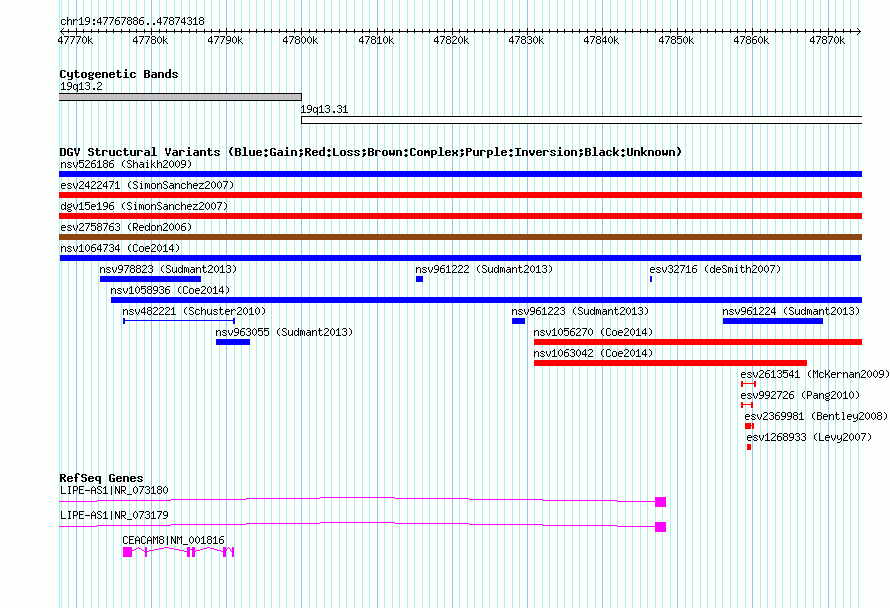Image resolution: width=890 pixels, height=608 pixels.
Task: Click the long nsv1058936 (Coe2014) blue bar
Action: coord(486,300)
